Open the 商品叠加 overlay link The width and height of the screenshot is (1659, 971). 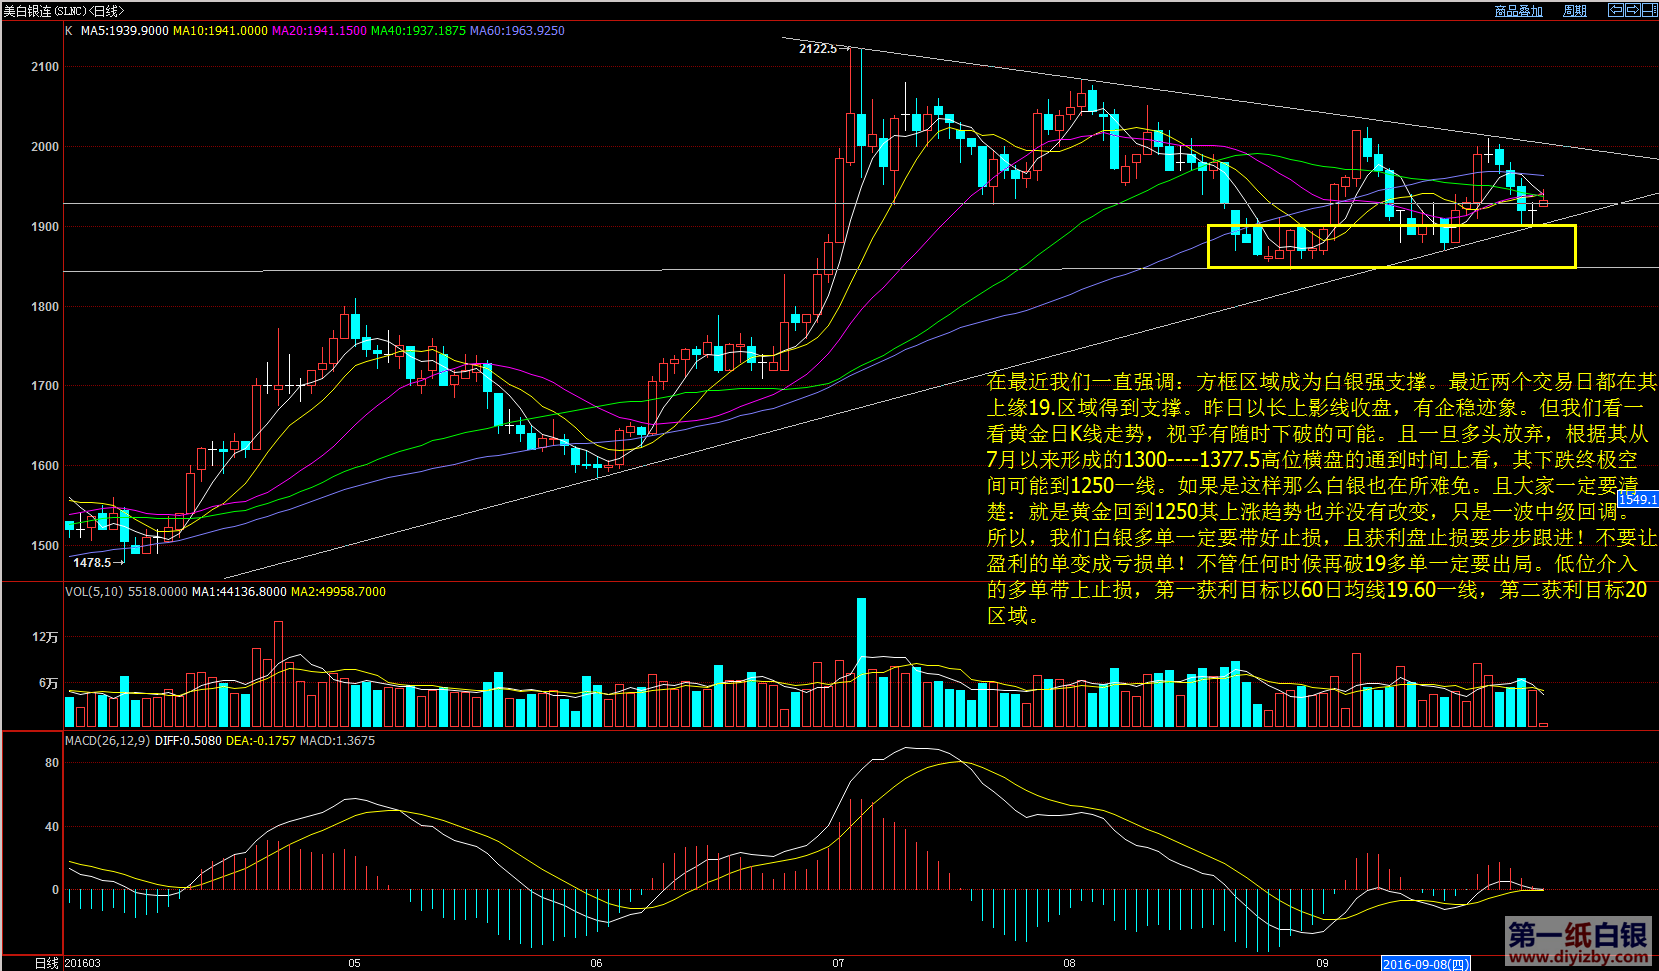pos(1518,11)
